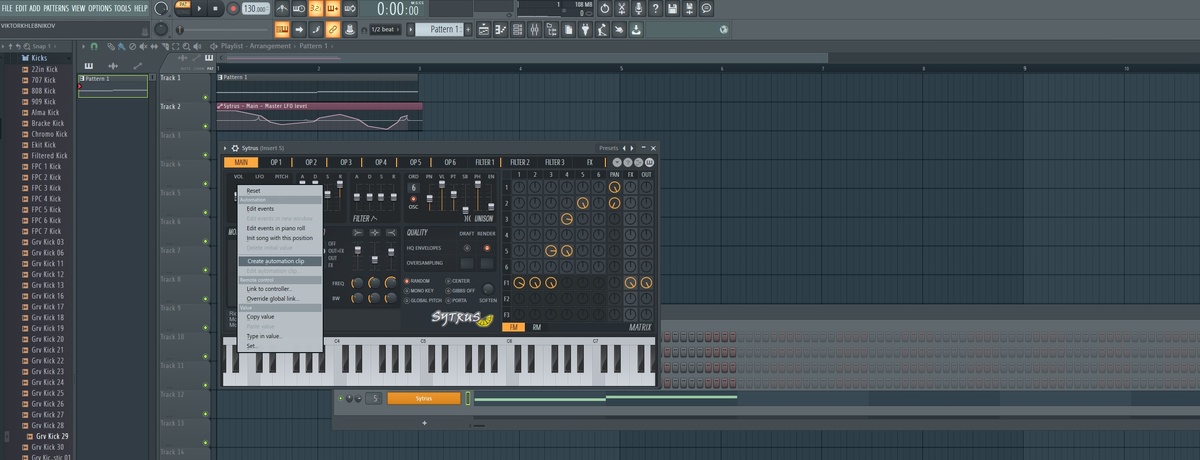The width and height of the screenshot is (1200, 460).
Task: Open the FILE menu
Action: coord(6,7)
